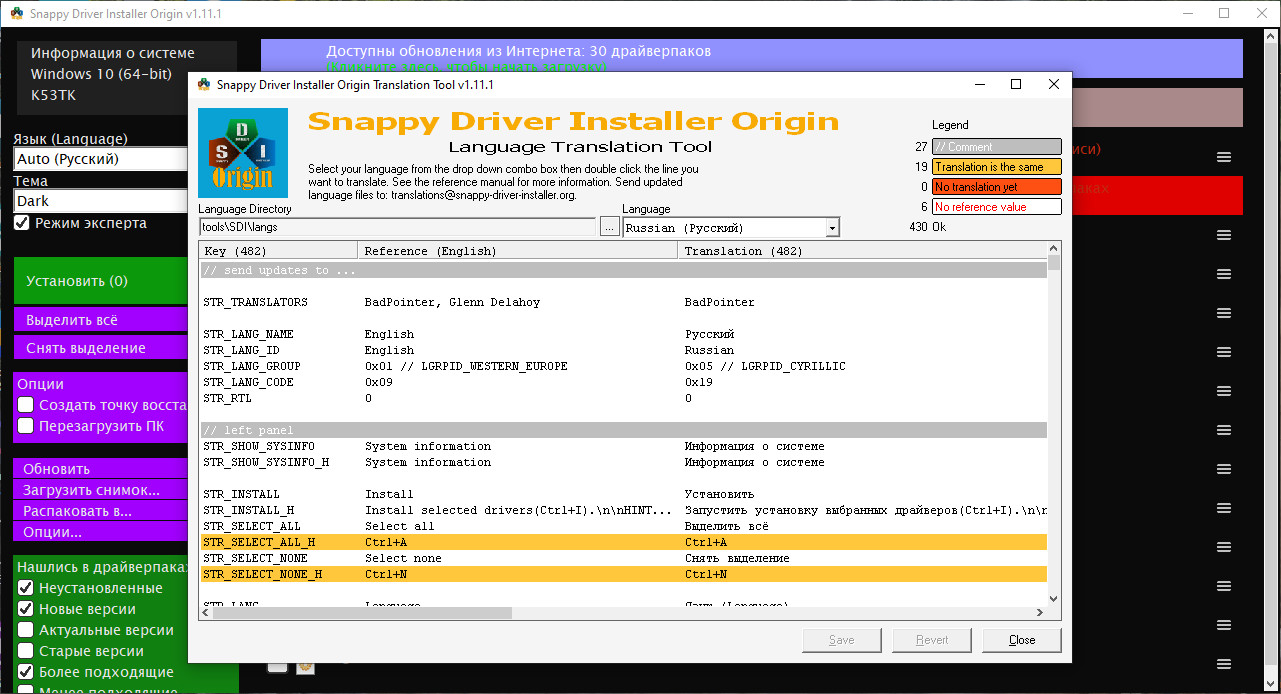Click the Translation Tool title bar app icon
1281x694 pixels.
pos(204,85)
